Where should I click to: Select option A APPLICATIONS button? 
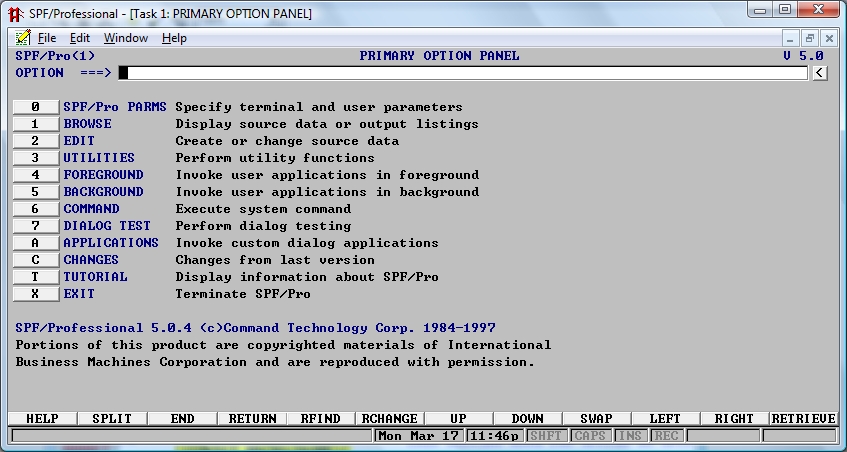36,243
